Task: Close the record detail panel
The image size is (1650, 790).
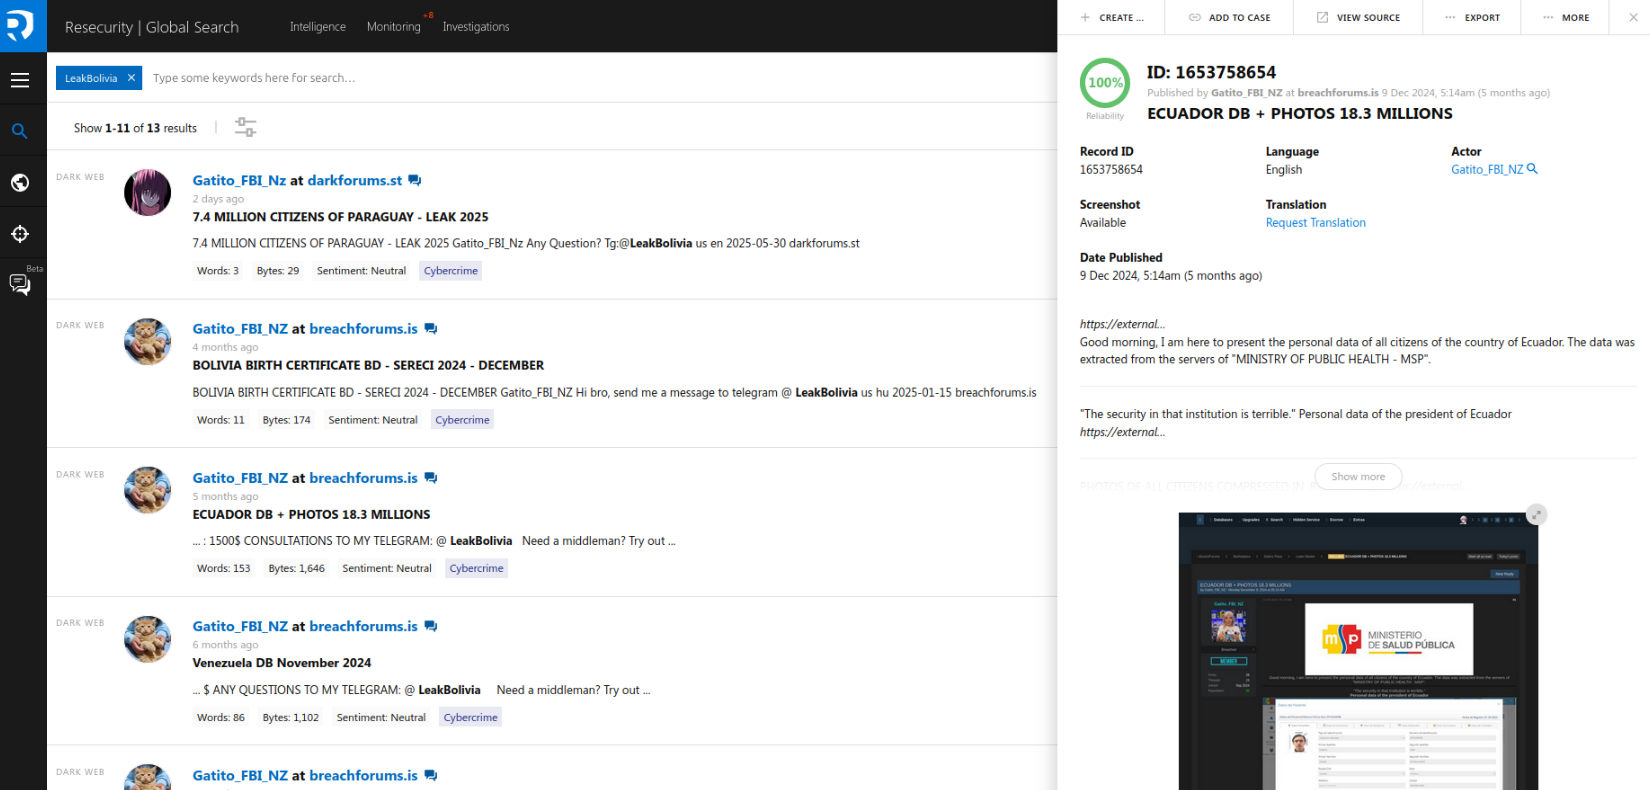Action: pos(1633,17)
